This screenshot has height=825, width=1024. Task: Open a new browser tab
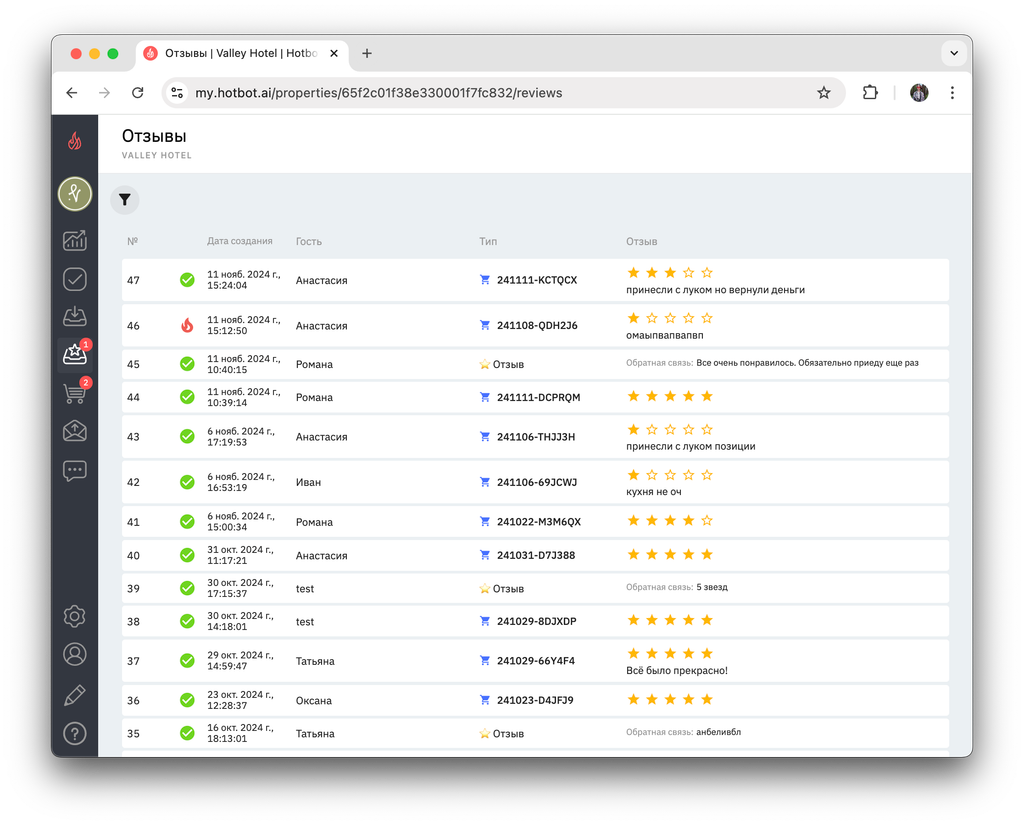tap(367, 54)
